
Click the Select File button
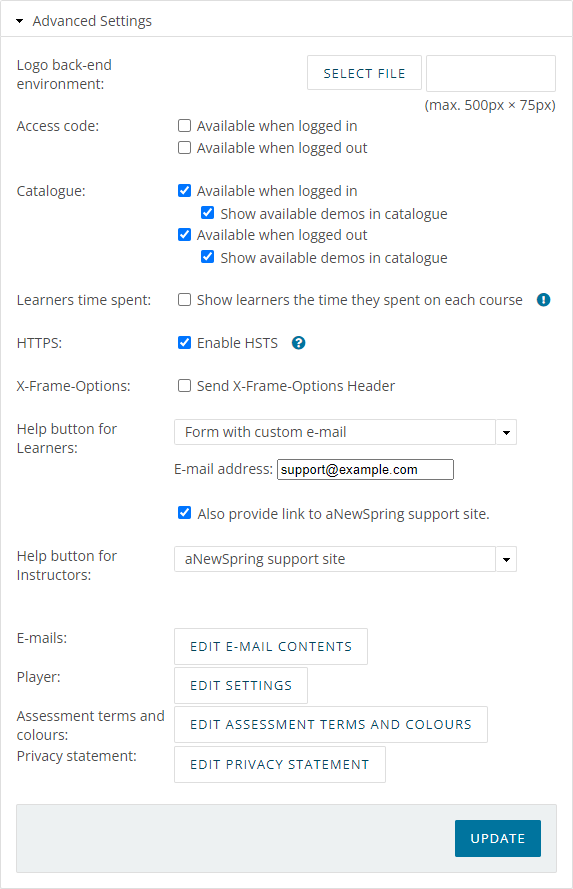click(364, 73)
